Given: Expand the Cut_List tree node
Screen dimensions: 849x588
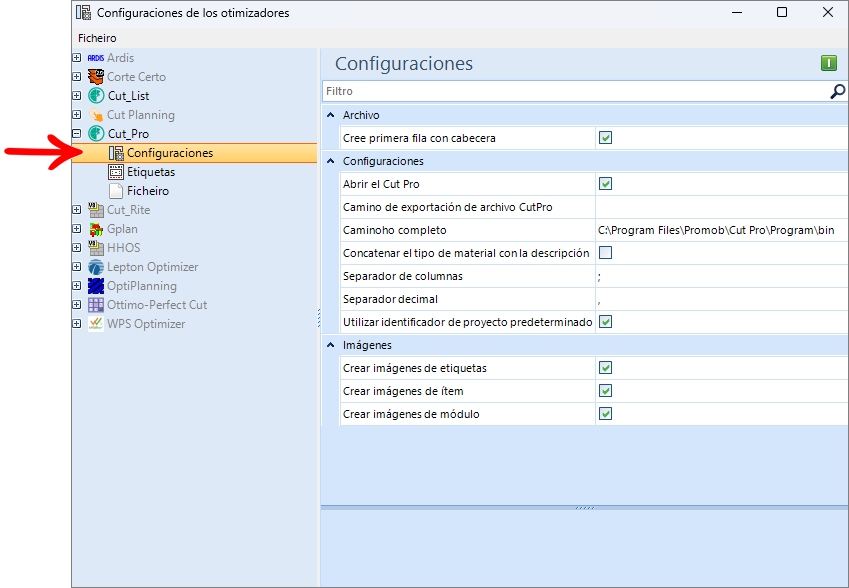Looking at the screenshot, I should click(x=77, y=95).
